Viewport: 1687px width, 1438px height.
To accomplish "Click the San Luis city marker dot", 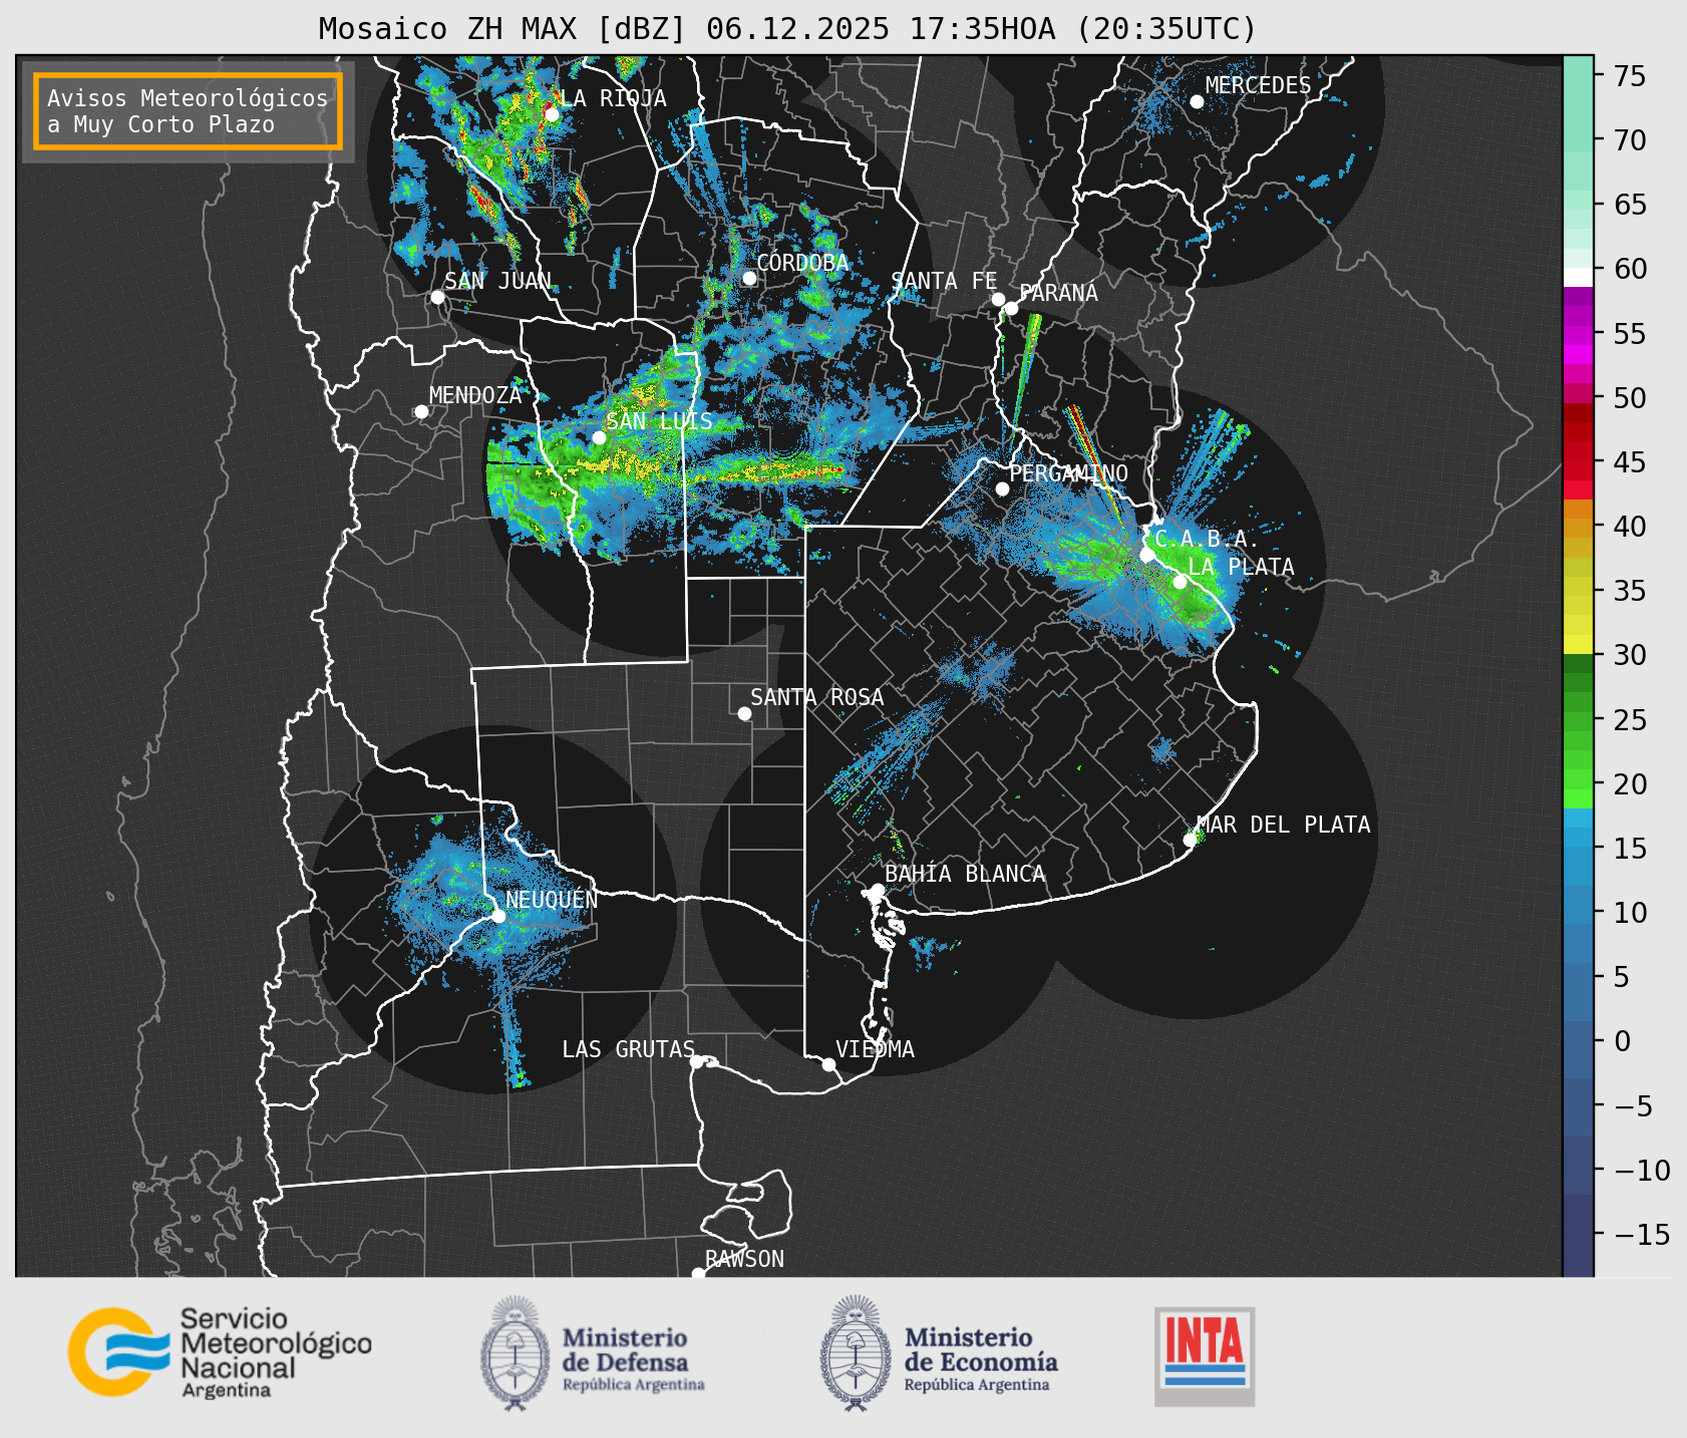I will (x=599, y=437).
